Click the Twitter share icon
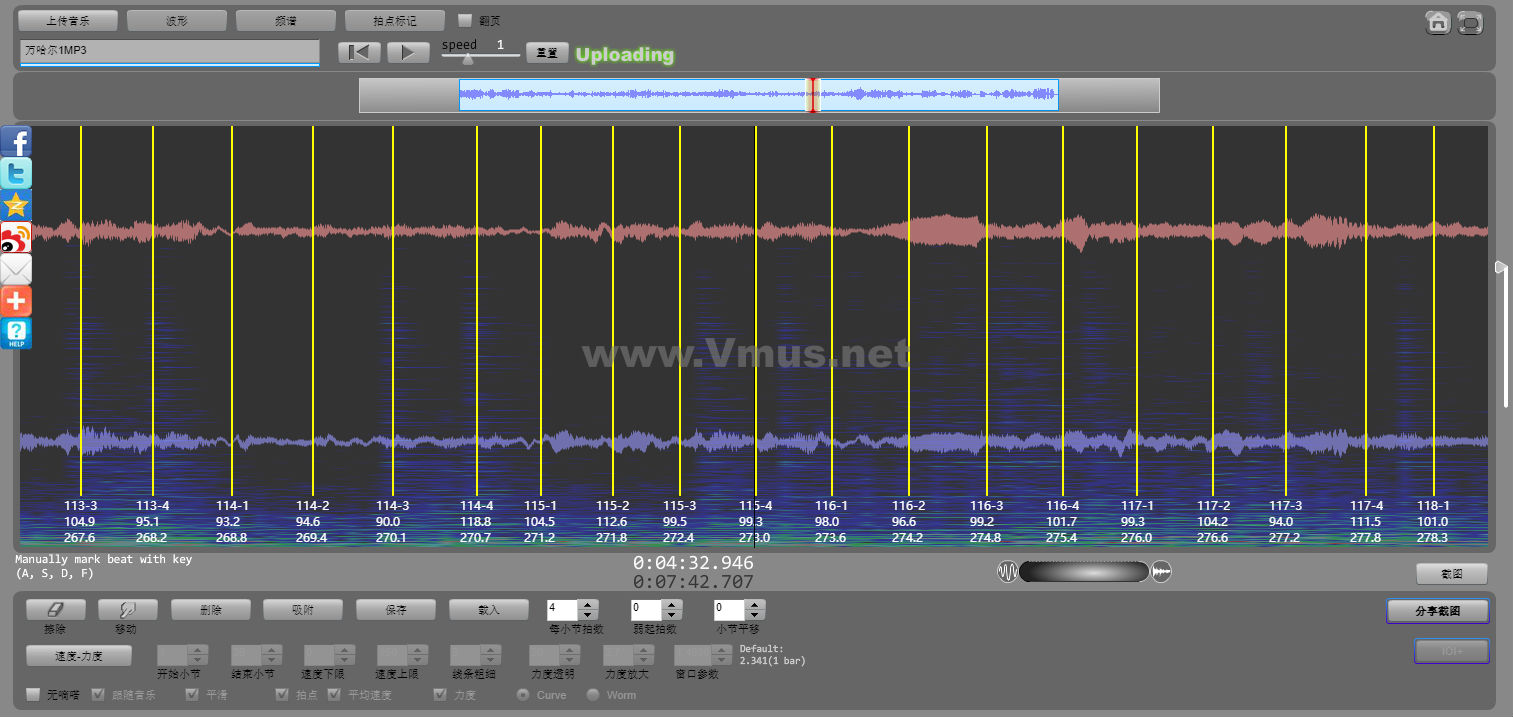This screenshot has height=717, width=1513. (16, 173)
